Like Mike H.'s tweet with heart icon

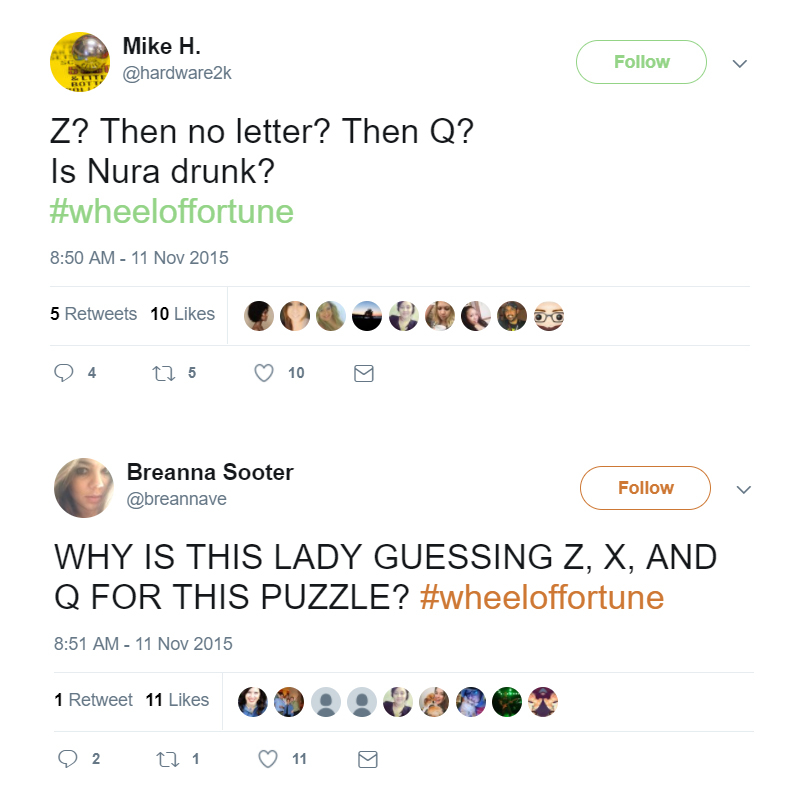[264, 373]
